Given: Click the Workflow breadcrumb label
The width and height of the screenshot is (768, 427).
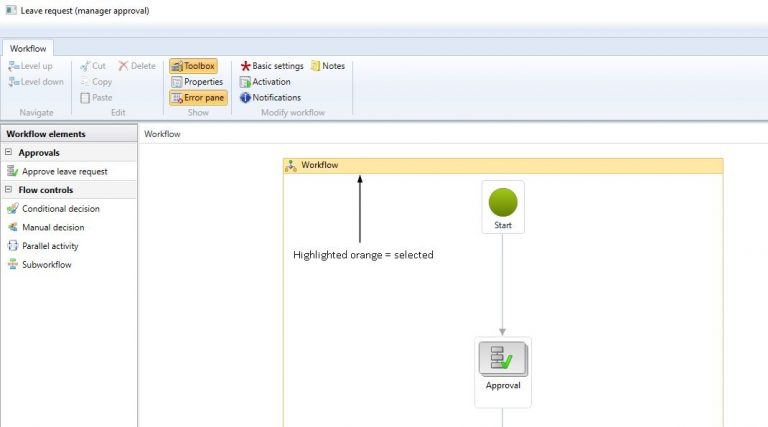Looking at the screenshot, I should (x=162, y=134).
